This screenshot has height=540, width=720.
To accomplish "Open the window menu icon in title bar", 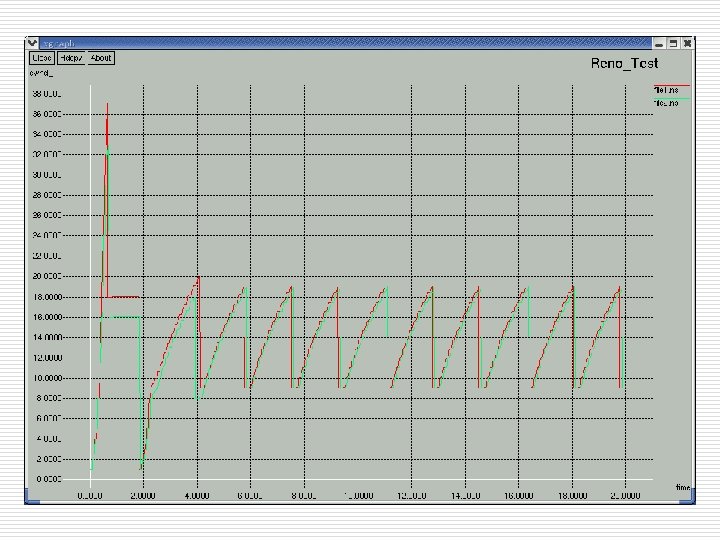I will 32,43.
